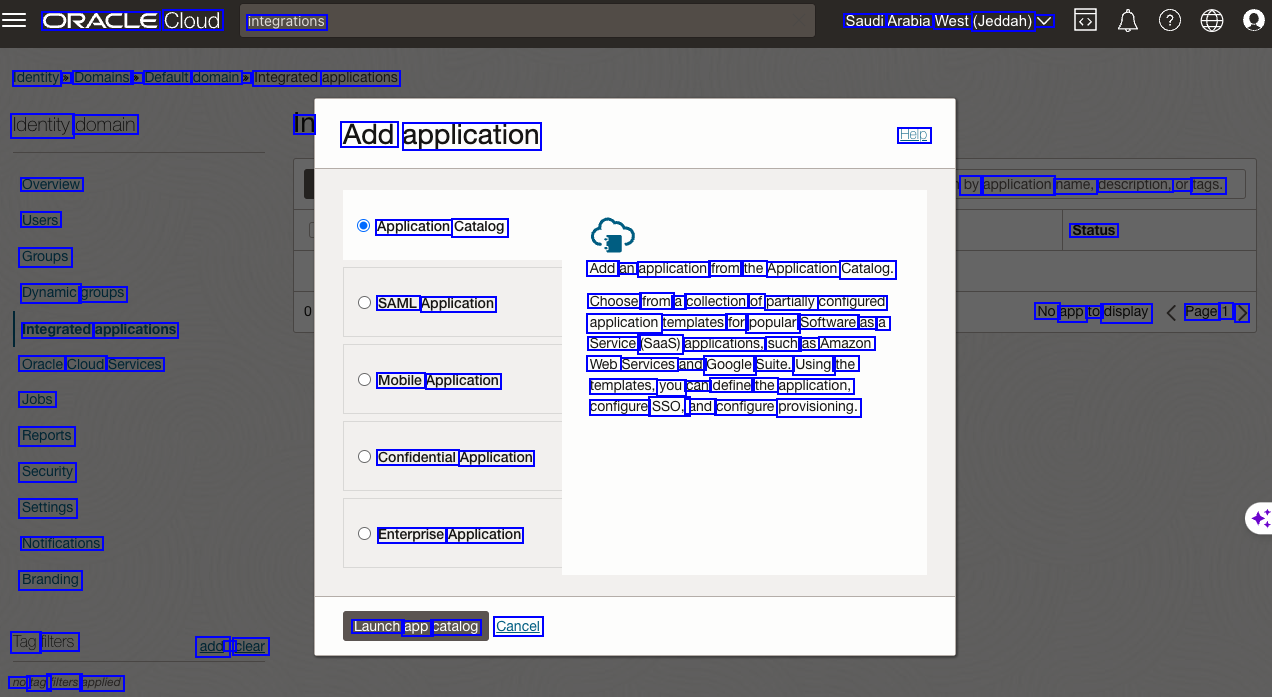The image size is (1272, 697).
Task: Open Dynamic groups in the sidebar
Action: (74, 293)
